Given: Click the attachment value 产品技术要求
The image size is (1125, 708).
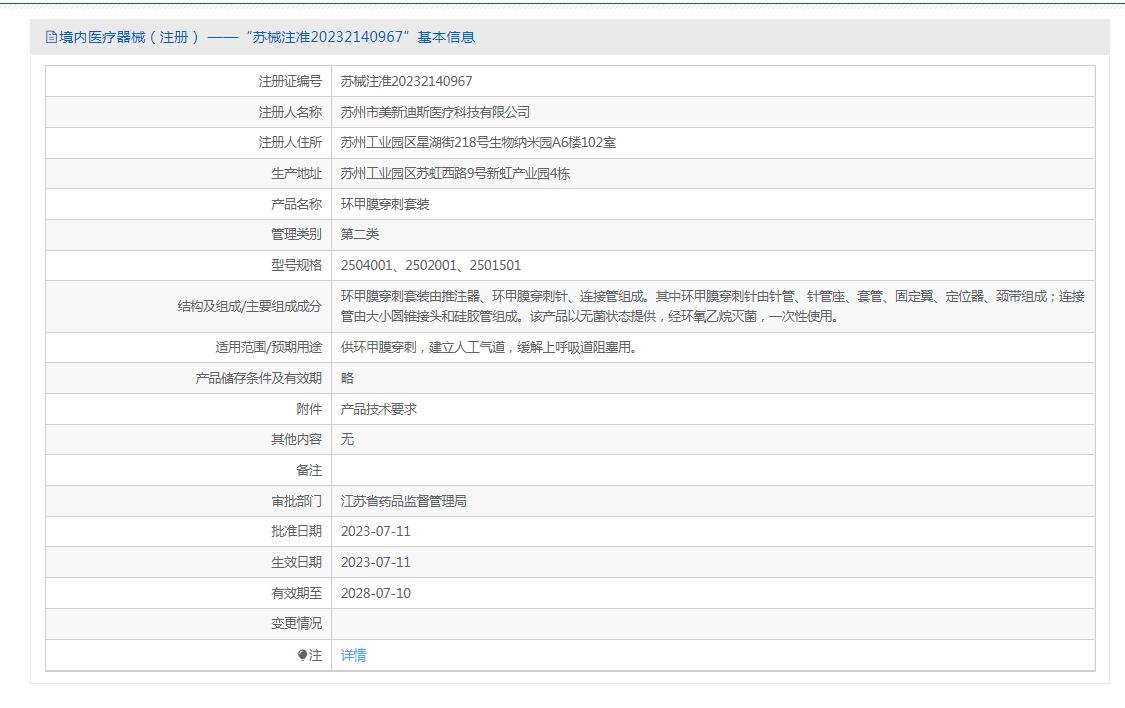Looking at the screenshot, I should (x=378, y=409).
